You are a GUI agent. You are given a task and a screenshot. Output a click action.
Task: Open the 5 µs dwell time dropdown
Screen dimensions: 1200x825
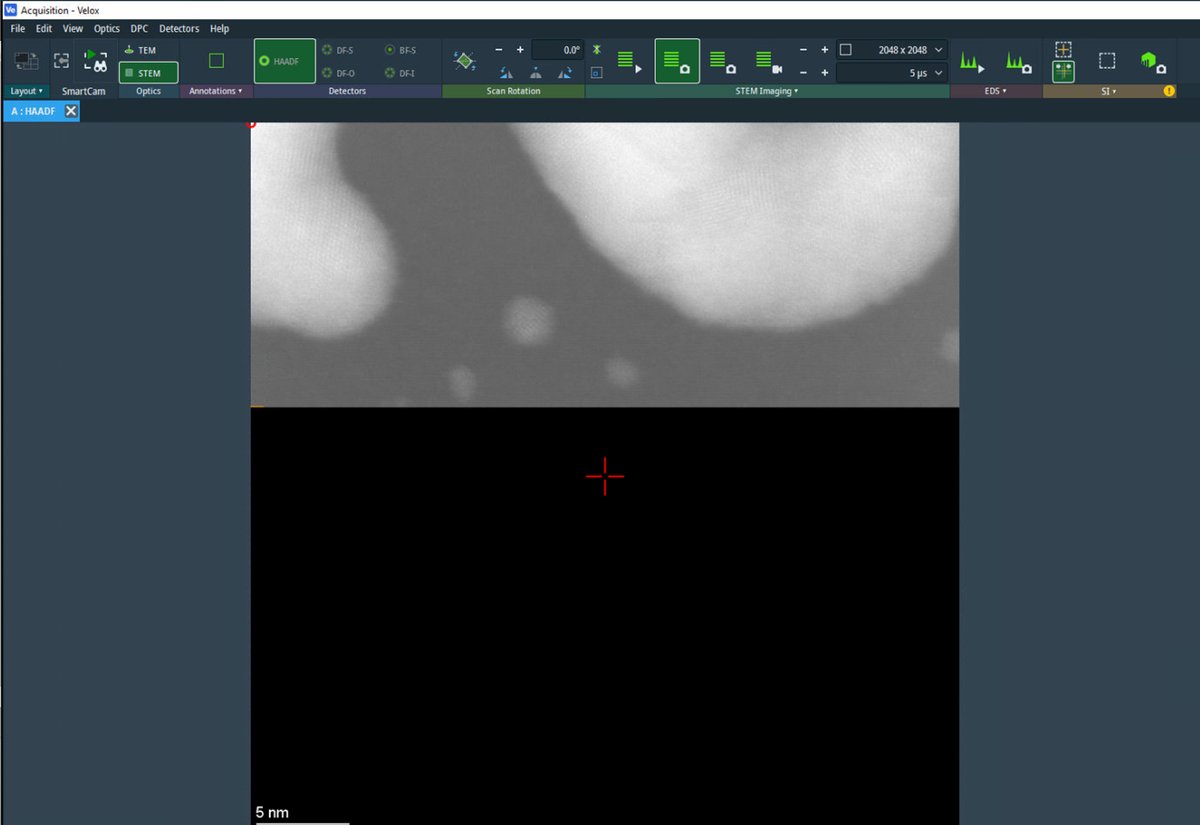pyautogui.click(x=938, y=73)
